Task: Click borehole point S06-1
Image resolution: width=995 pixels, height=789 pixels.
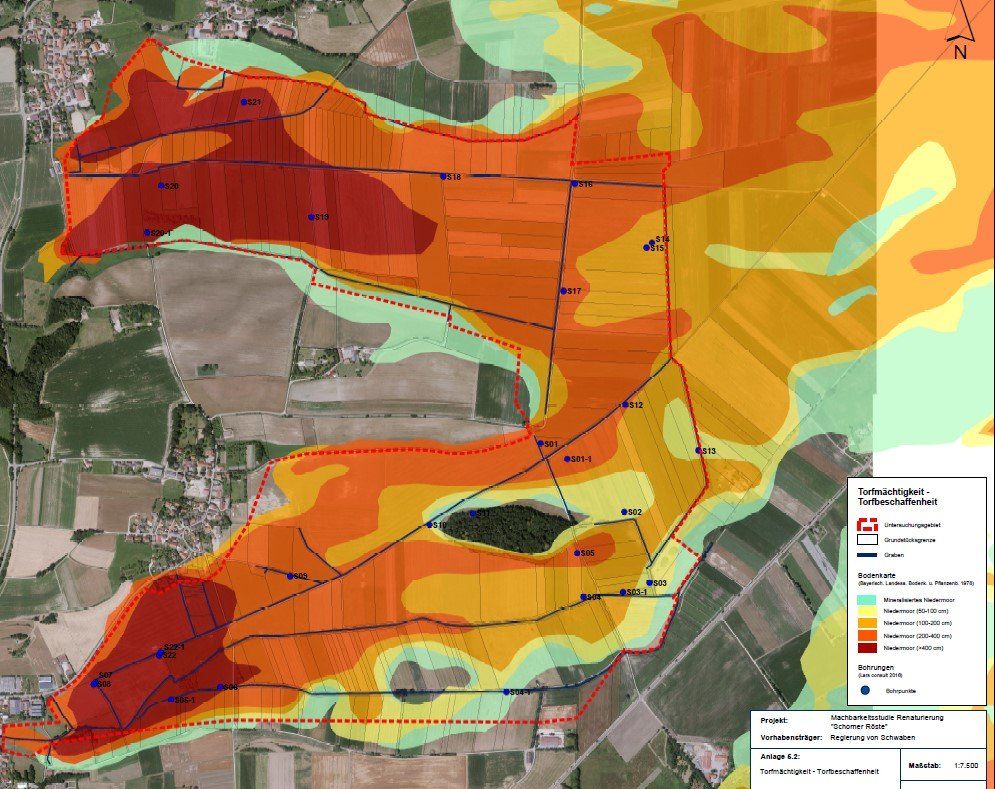Action: click(x=171, y=699)
